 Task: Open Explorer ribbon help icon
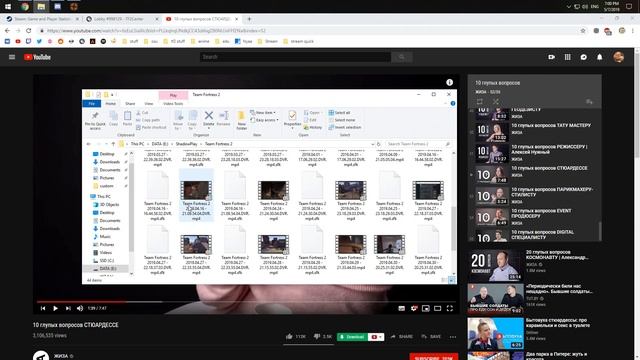tap(453, 104)
